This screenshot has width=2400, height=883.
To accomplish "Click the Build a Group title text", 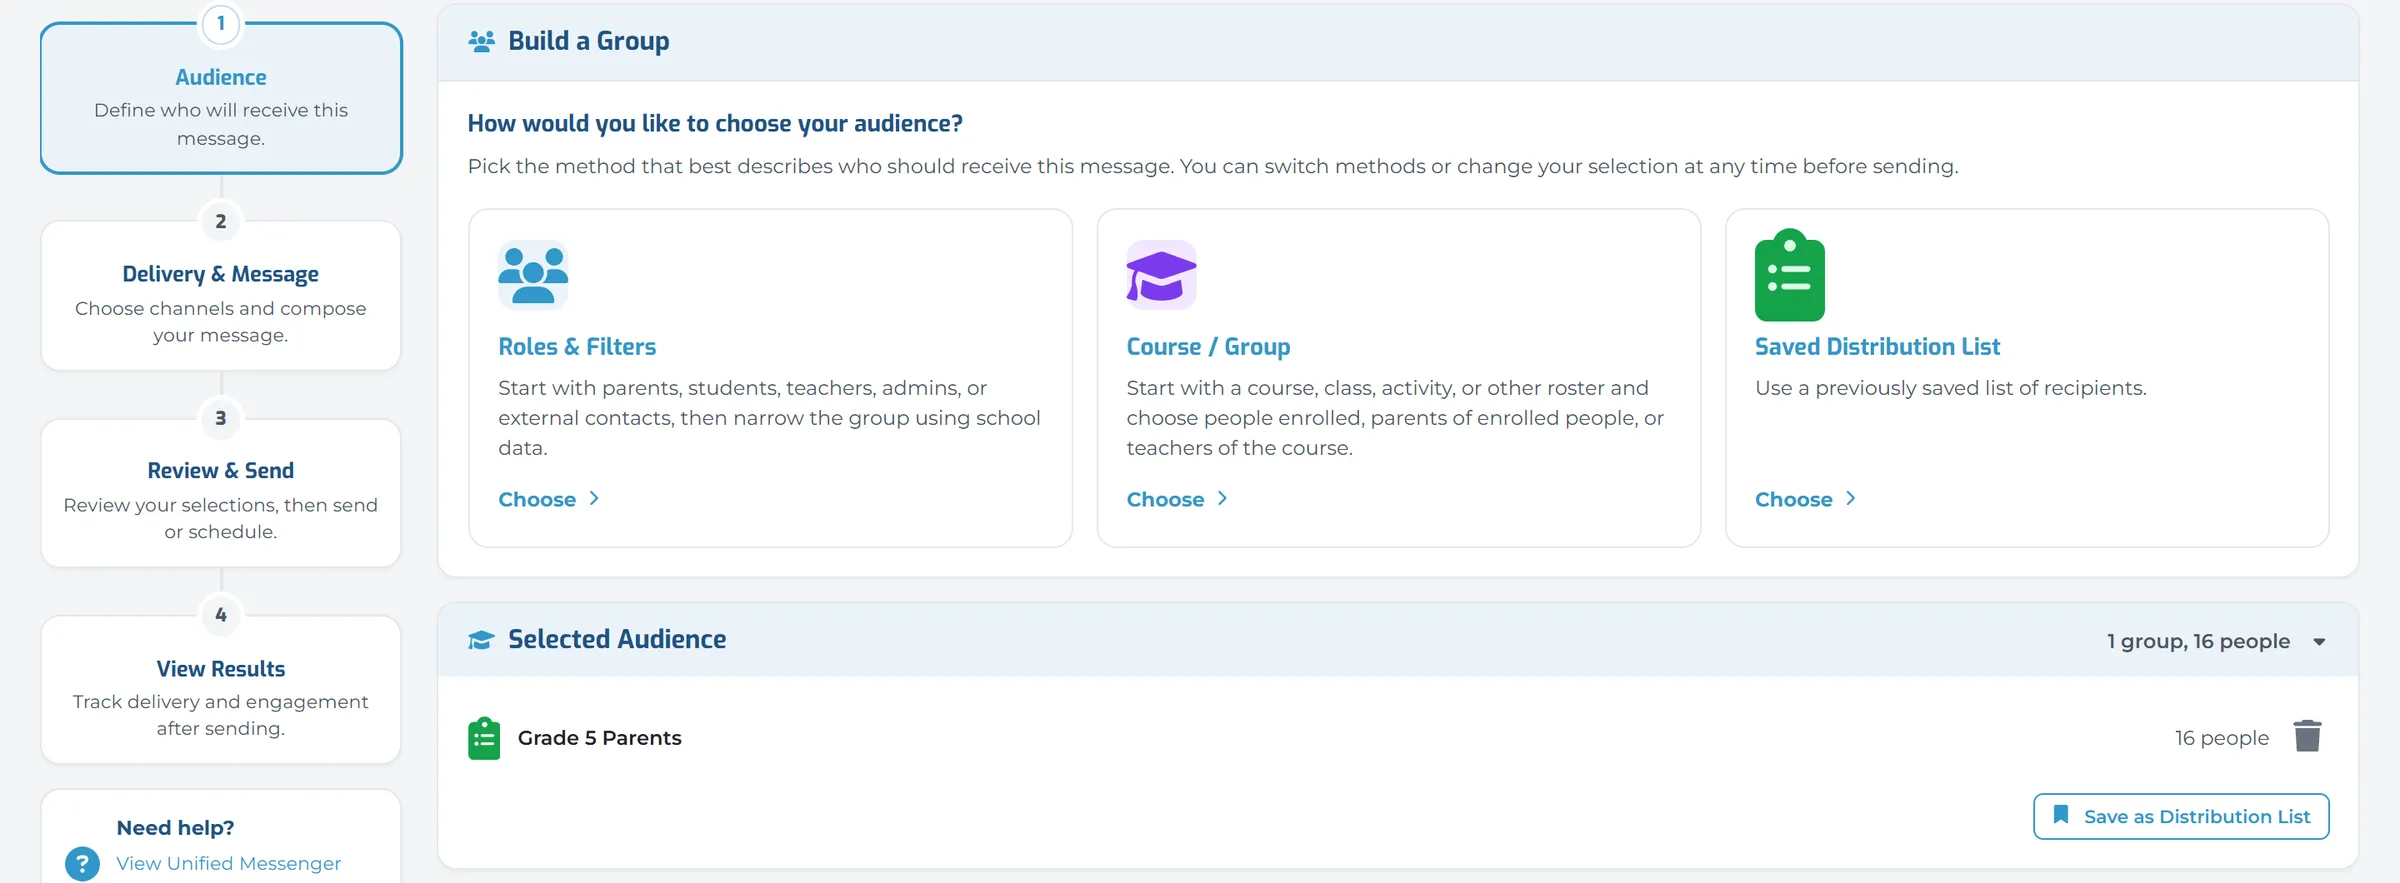I will [589, 41].
